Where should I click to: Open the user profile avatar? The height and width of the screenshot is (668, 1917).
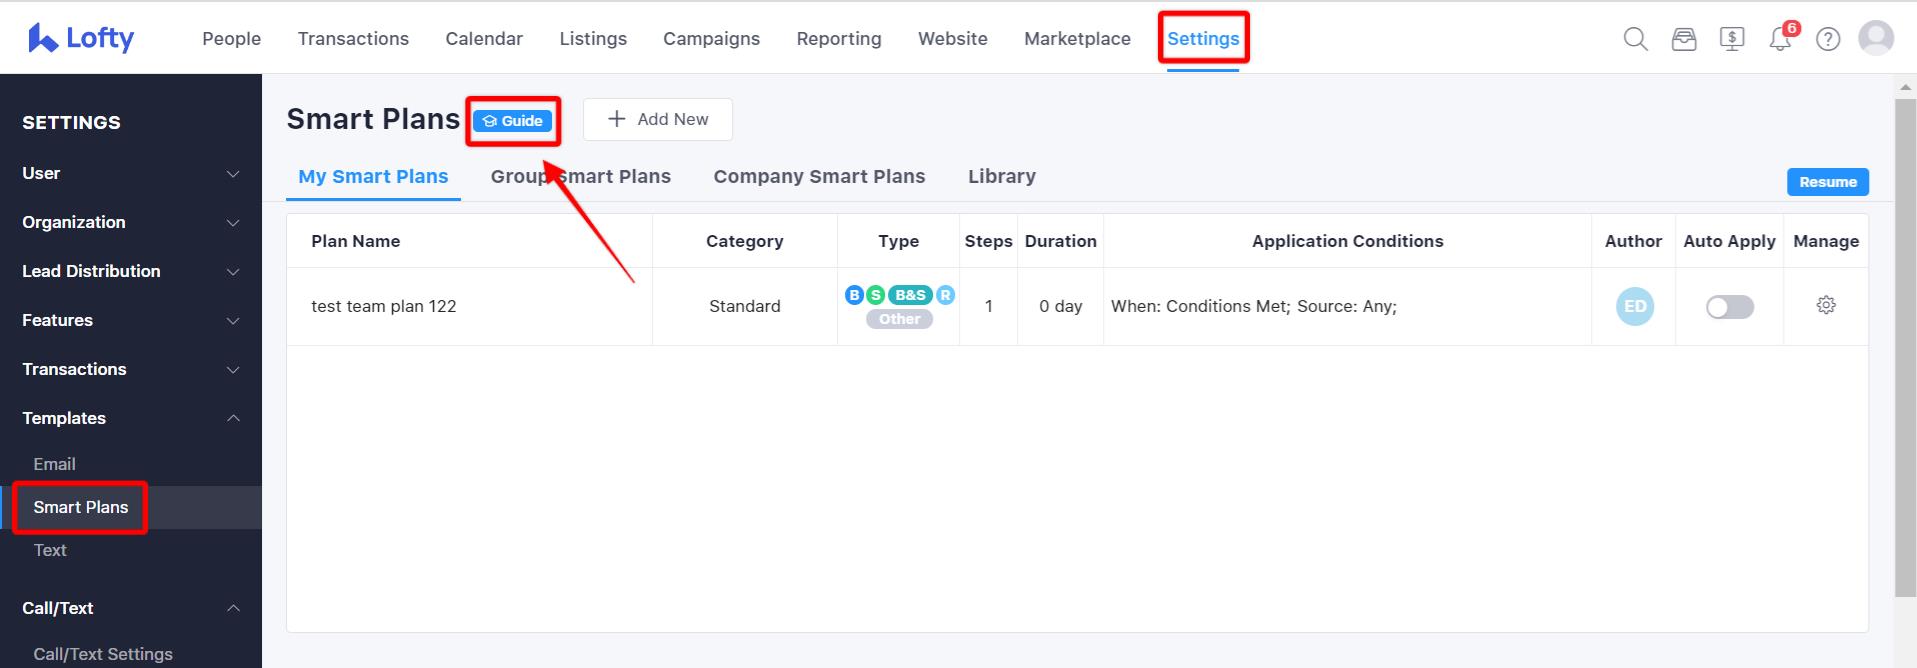click(1876, 38)
